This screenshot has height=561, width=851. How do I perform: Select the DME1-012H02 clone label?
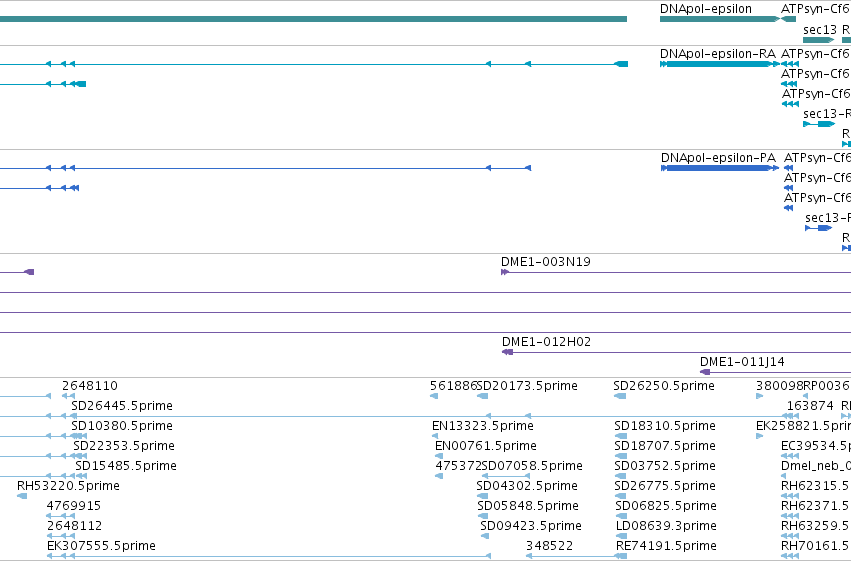[546, 342]
